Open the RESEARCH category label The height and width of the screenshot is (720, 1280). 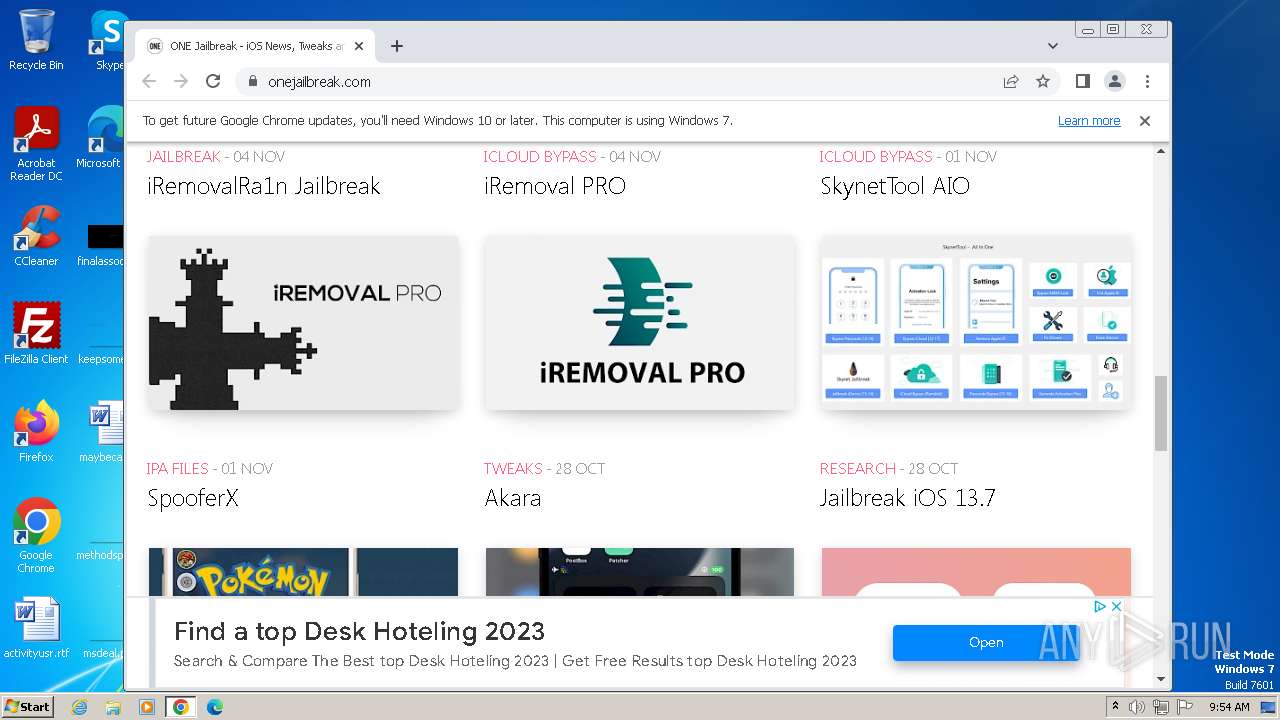pyautogui.click(x=858, y=469)
